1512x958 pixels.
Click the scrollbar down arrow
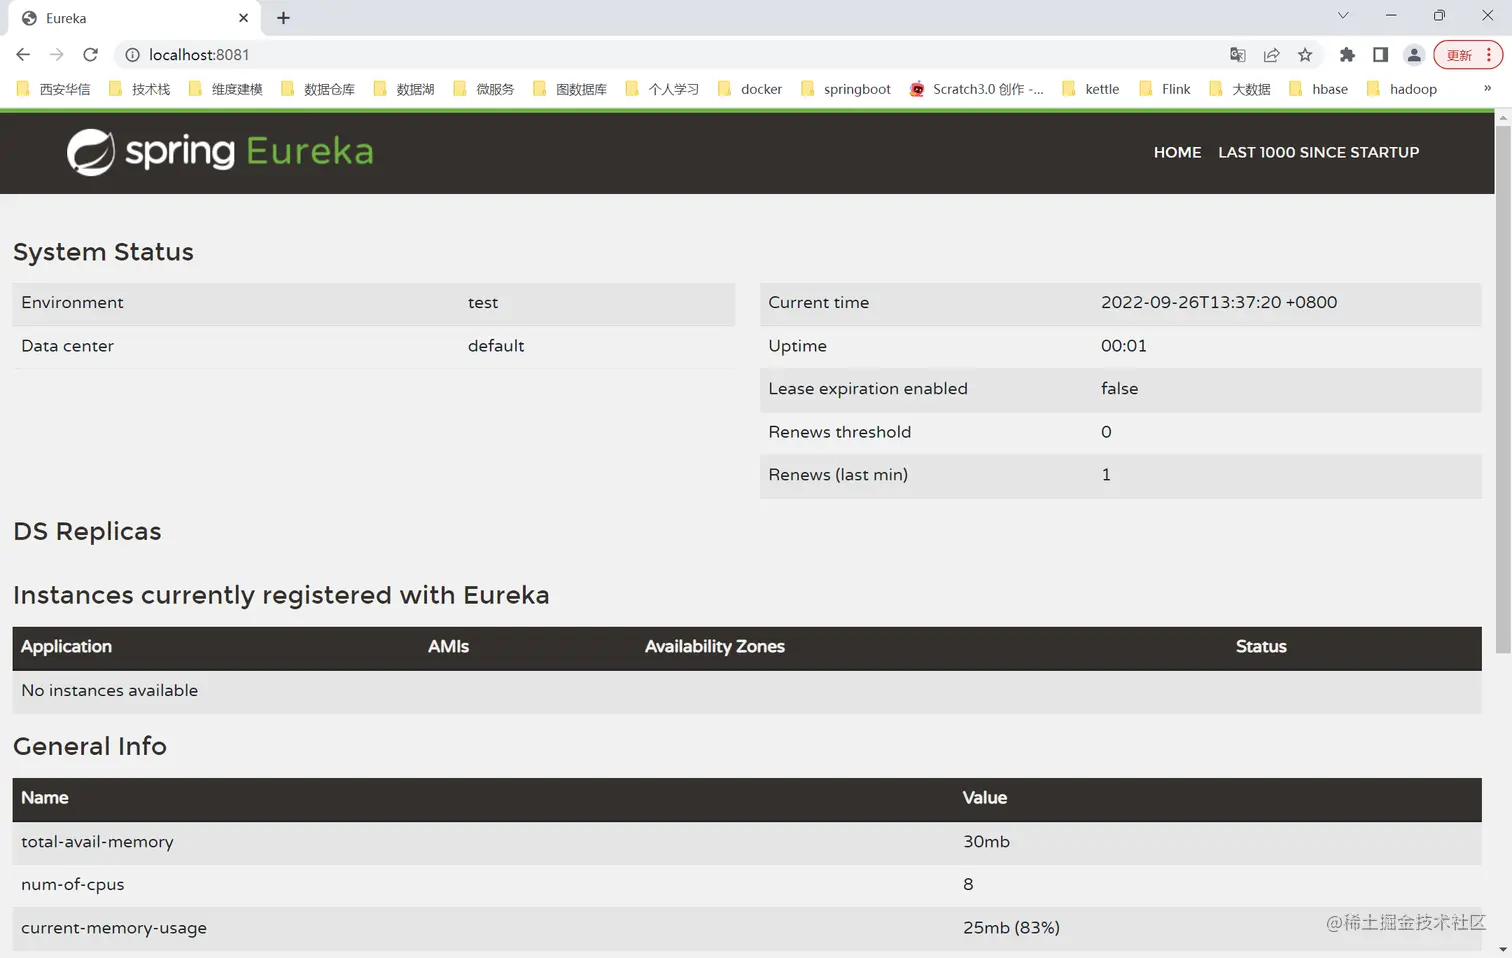[1503, 949]
